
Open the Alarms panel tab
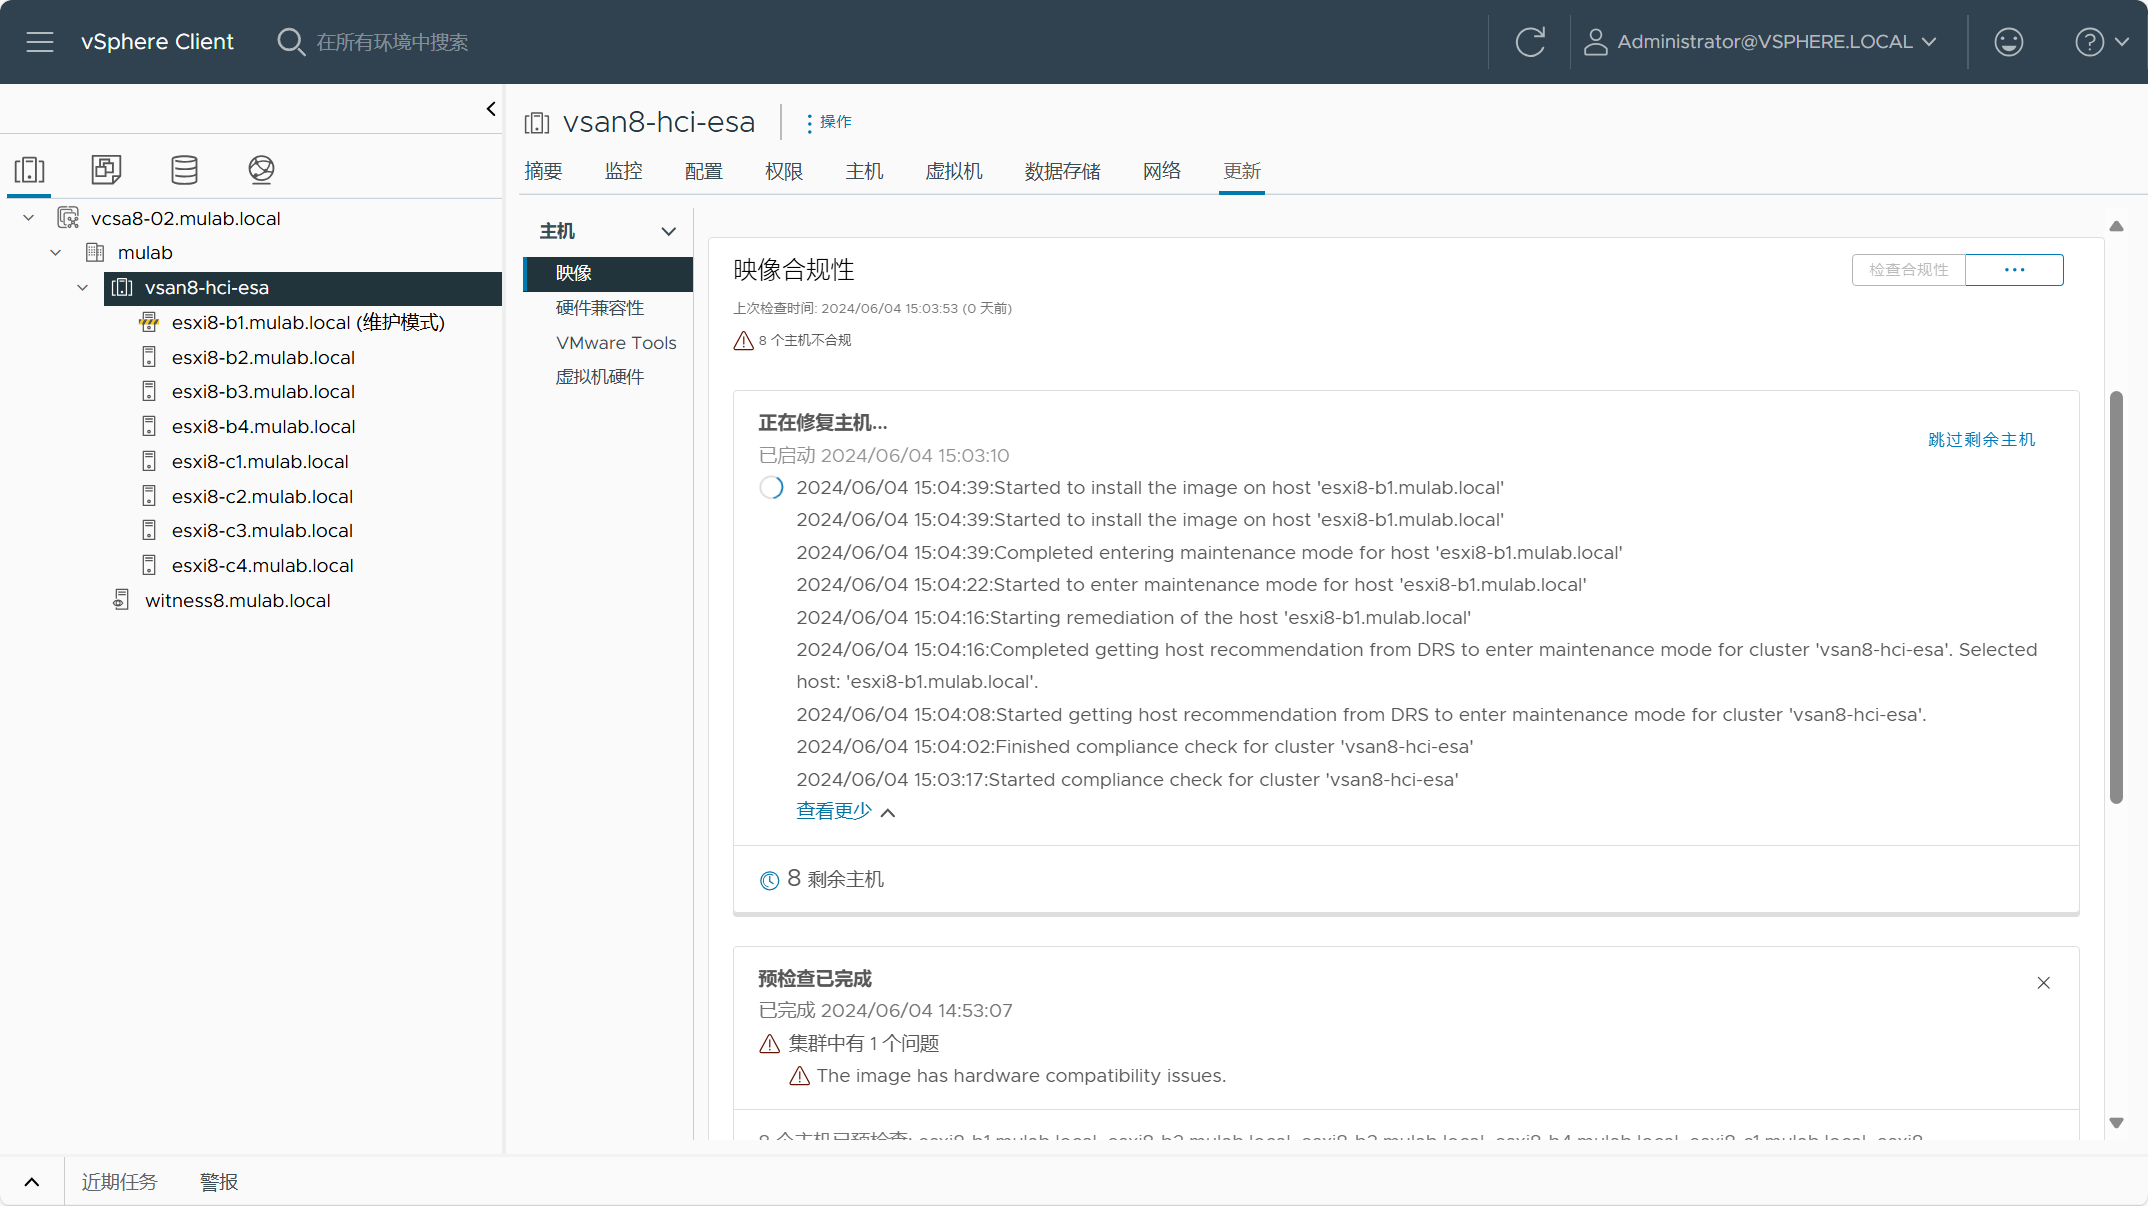[219, 1182]
